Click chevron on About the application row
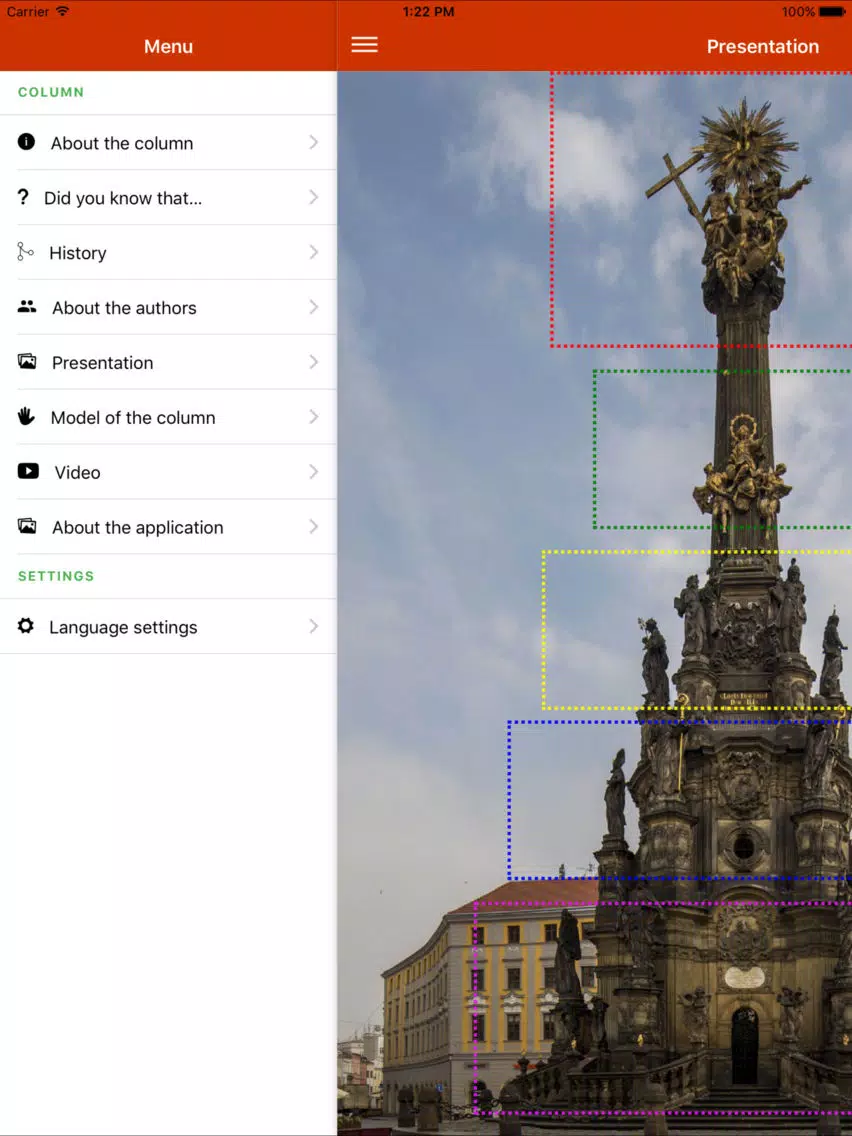This screenshot has height=1136, width=852. tap(314, 527)
